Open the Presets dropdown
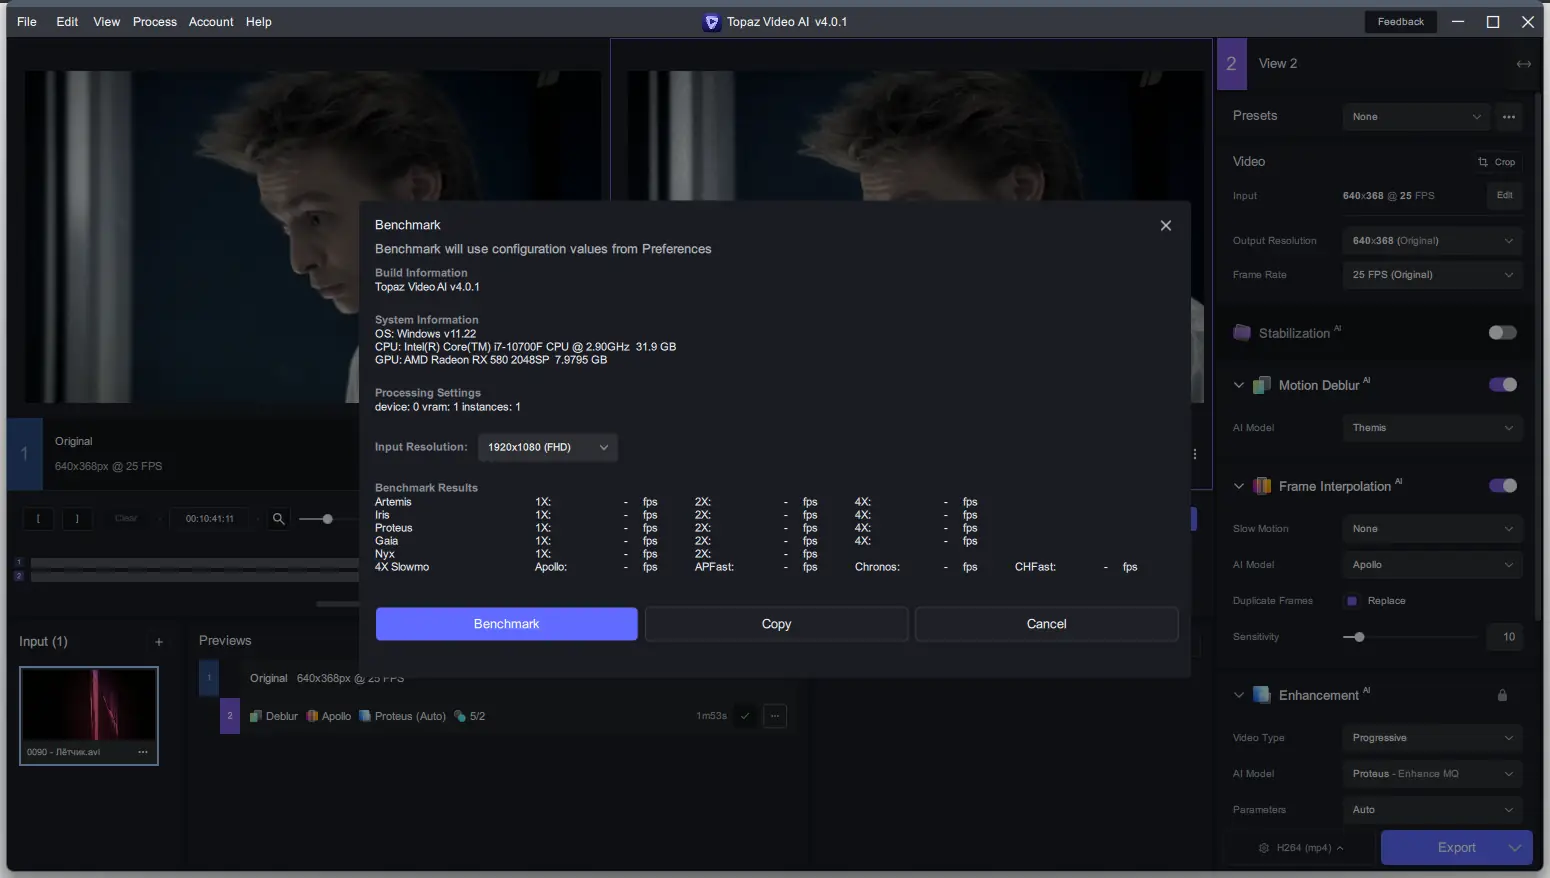 tap(1416, 117)
